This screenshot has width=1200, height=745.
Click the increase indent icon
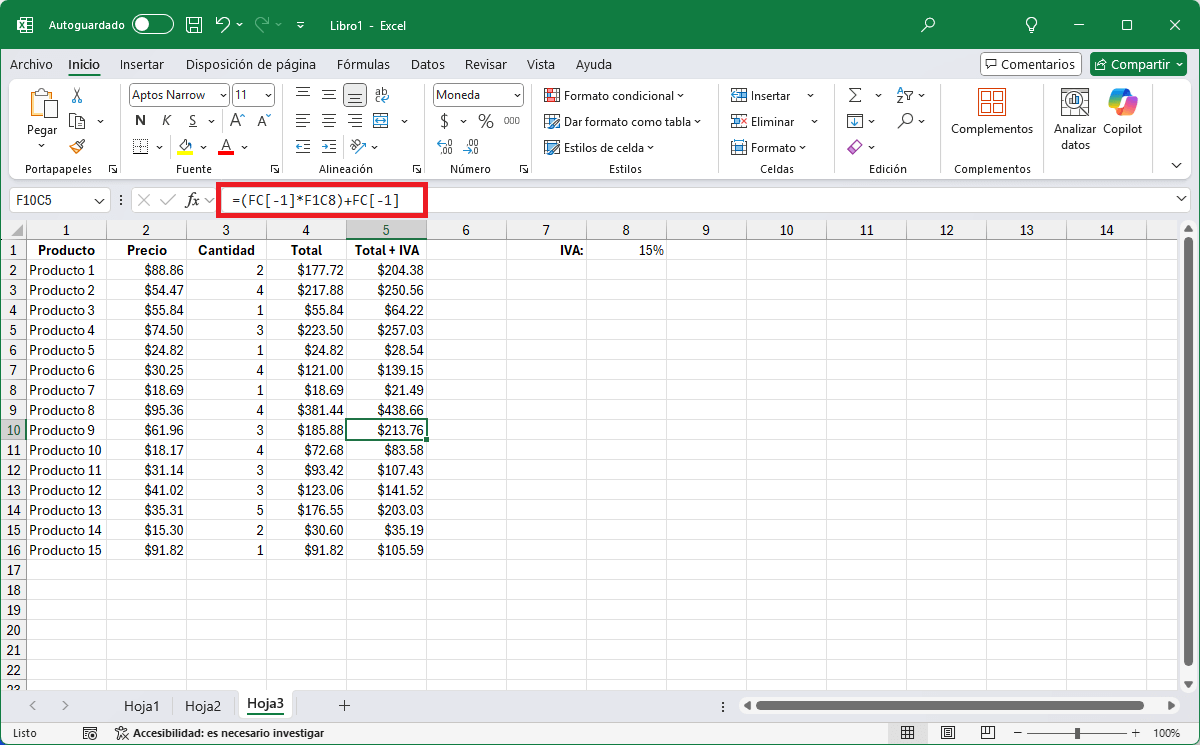[329, 147]
